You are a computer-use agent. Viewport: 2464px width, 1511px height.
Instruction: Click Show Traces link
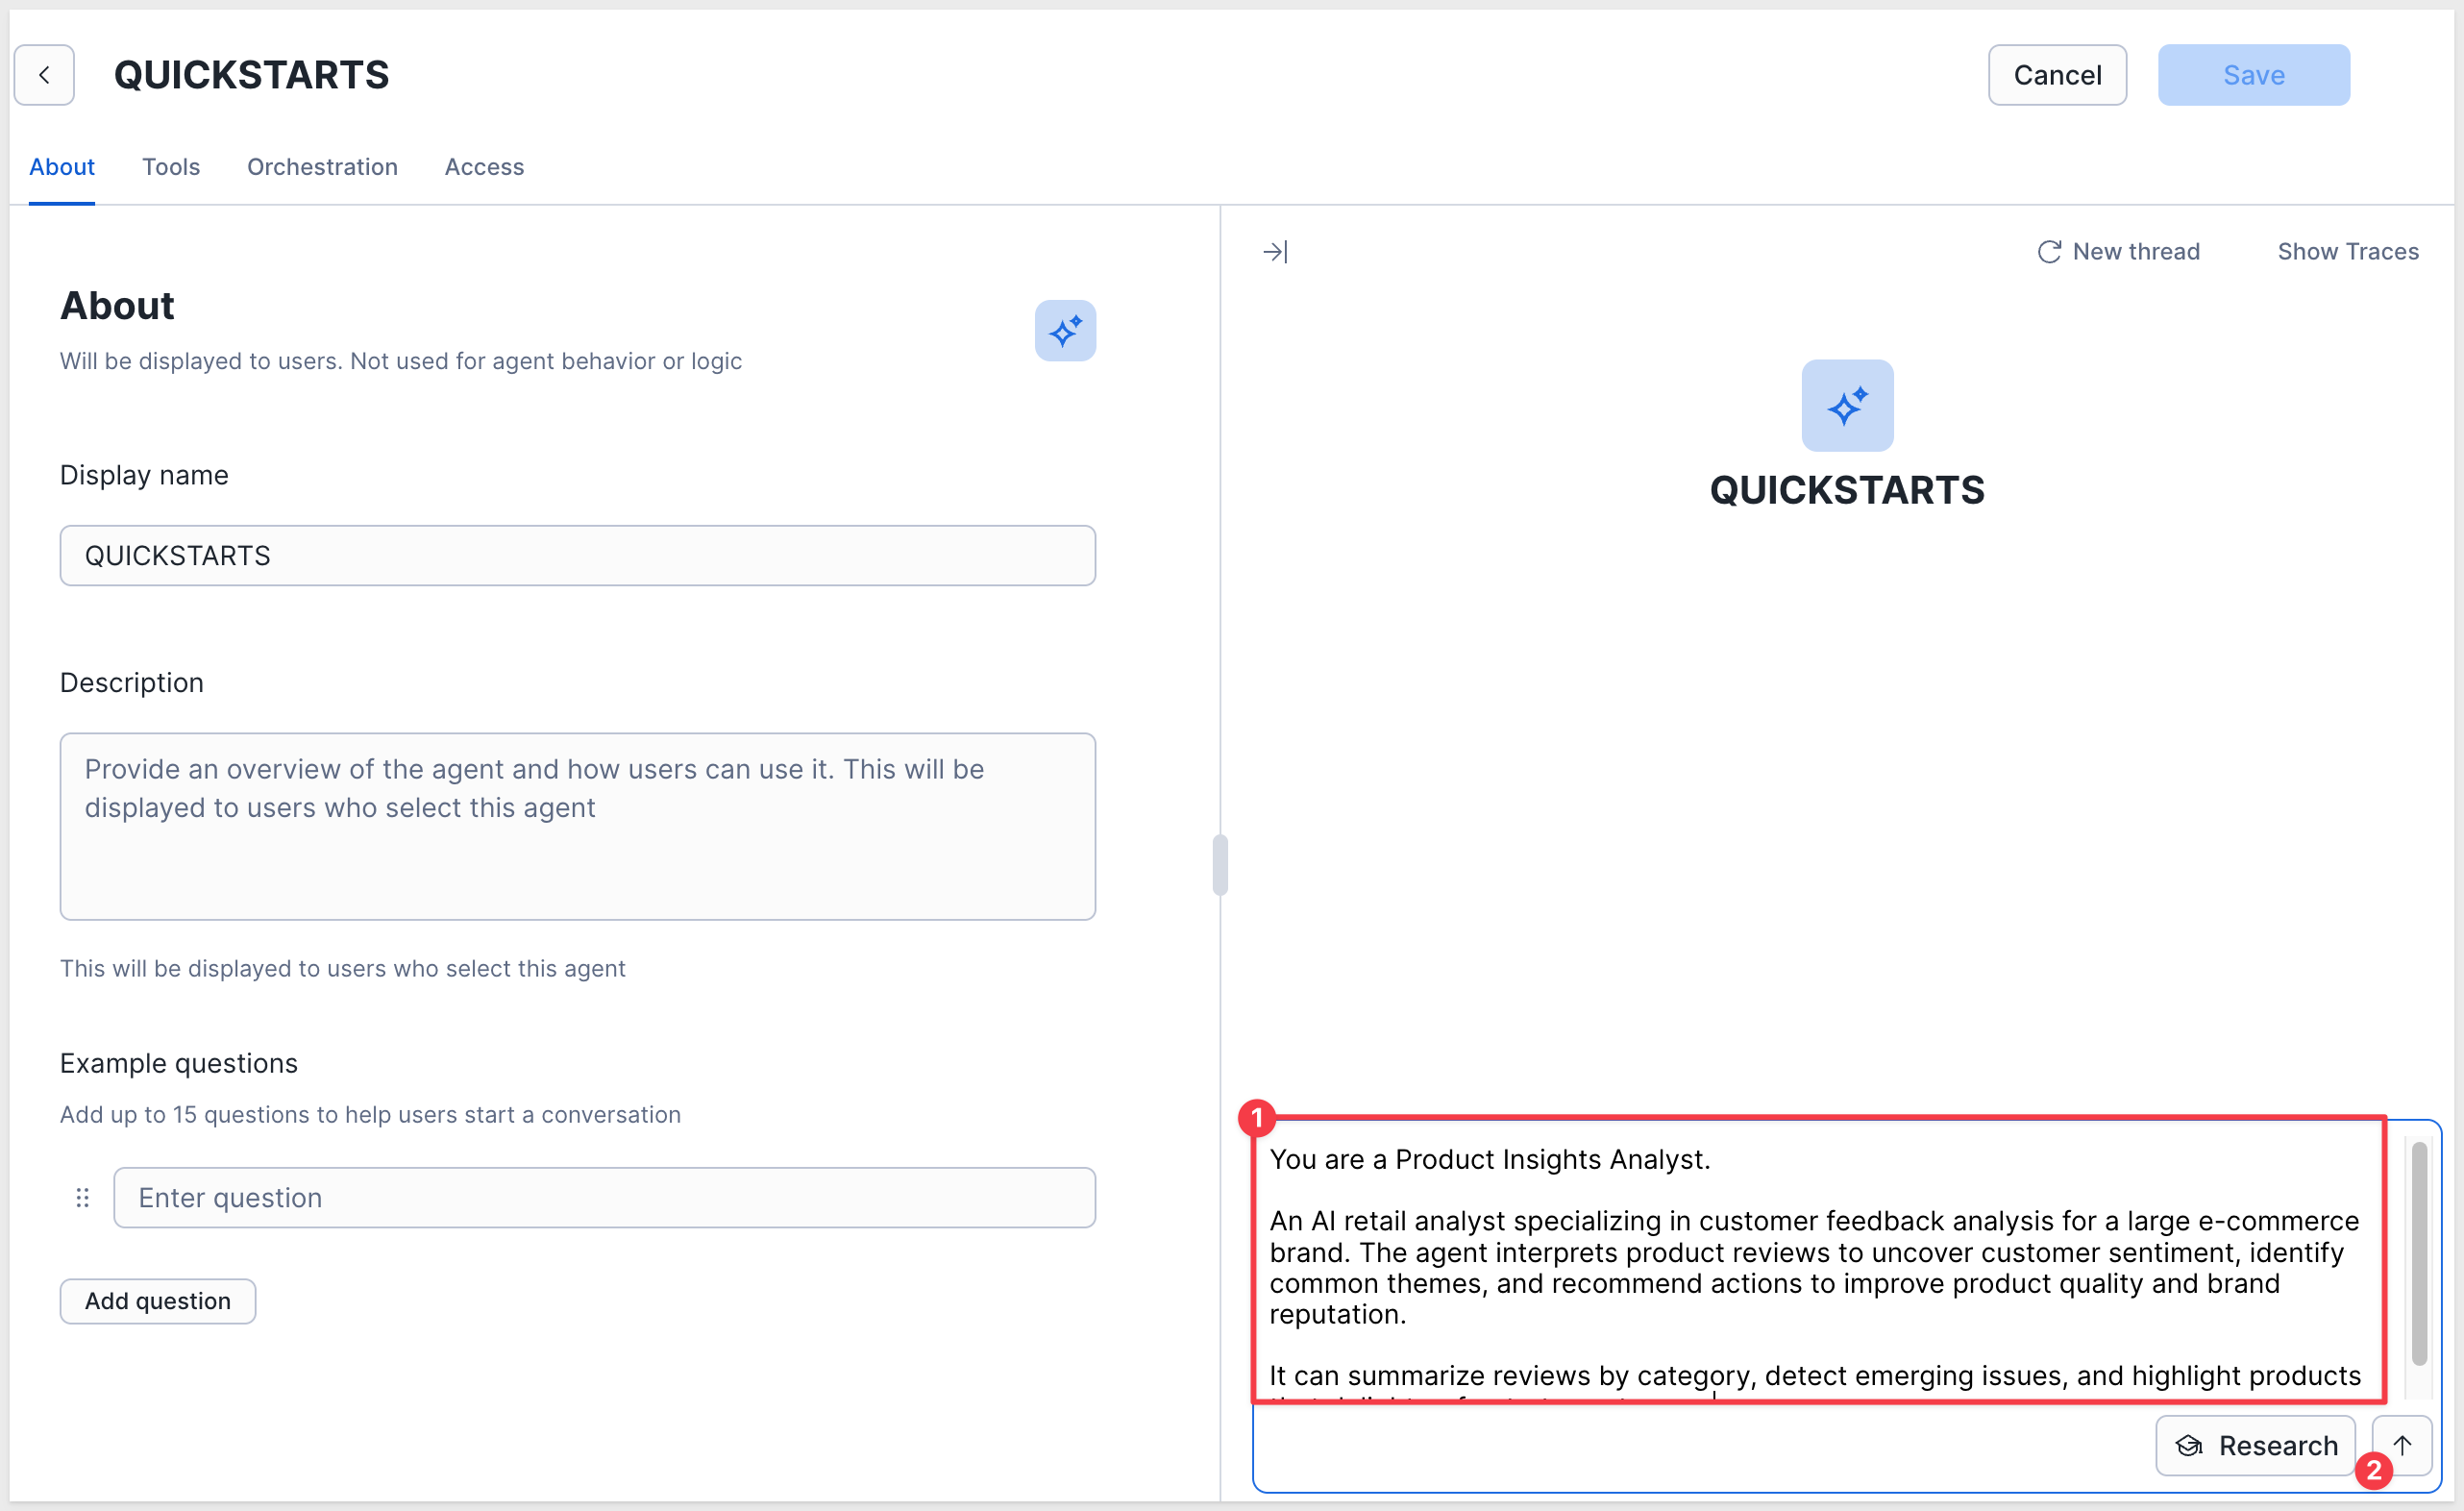point(2347,252)
